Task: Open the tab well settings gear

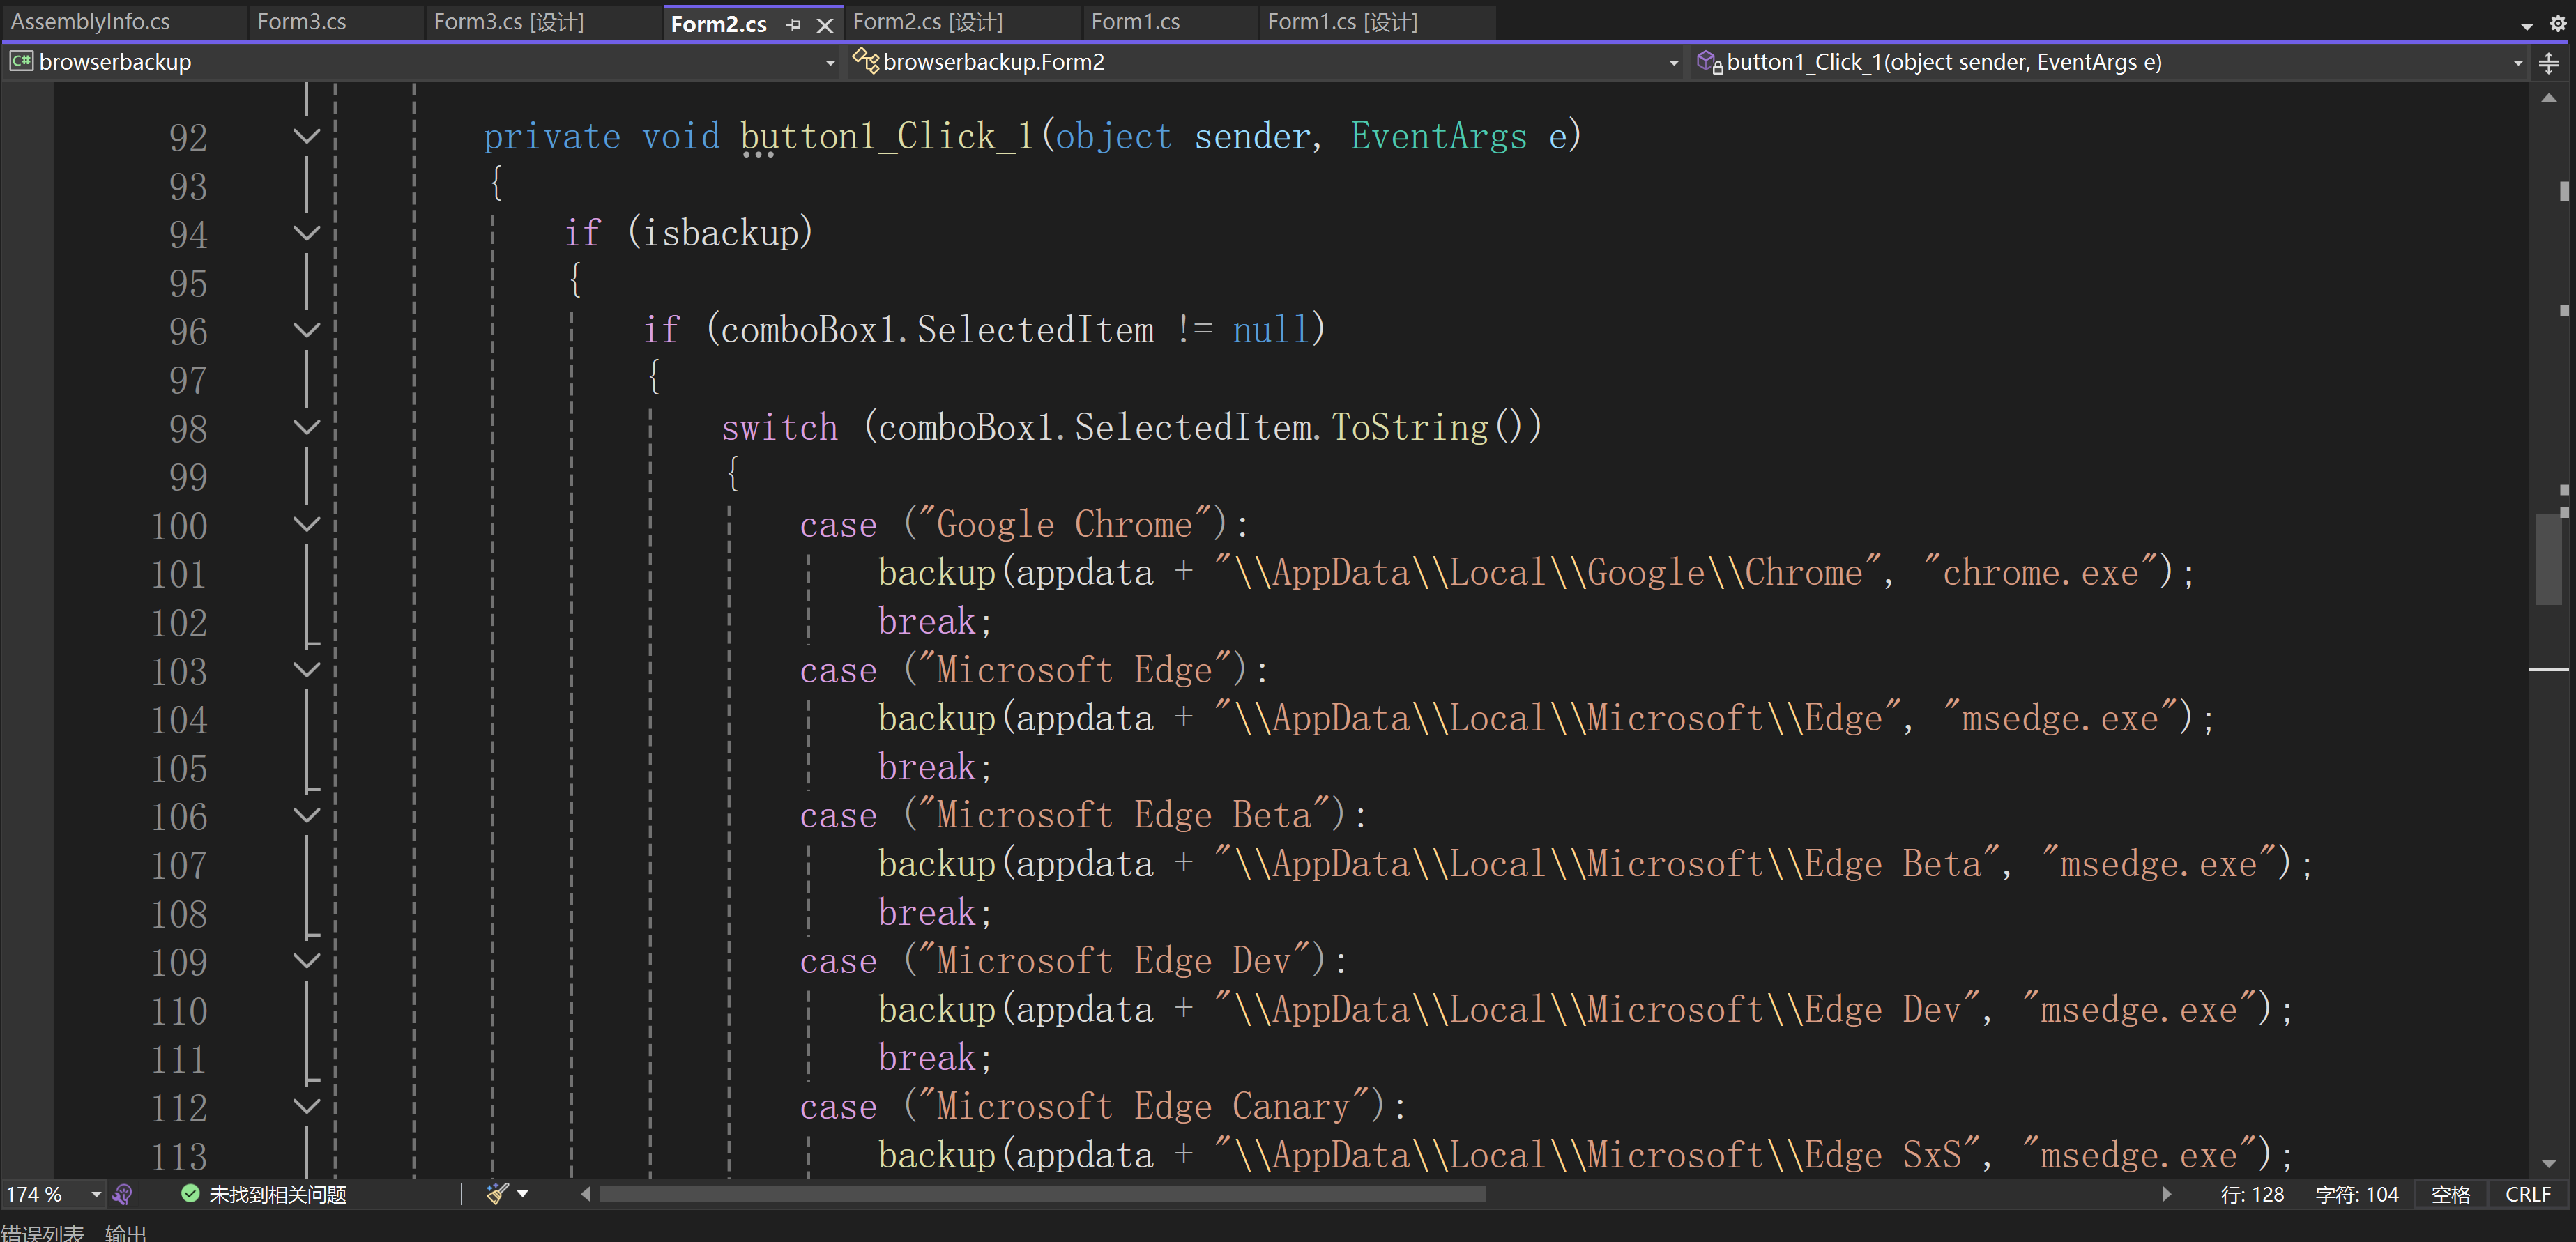Action: pyautogui.click(x=2557, y=23)
